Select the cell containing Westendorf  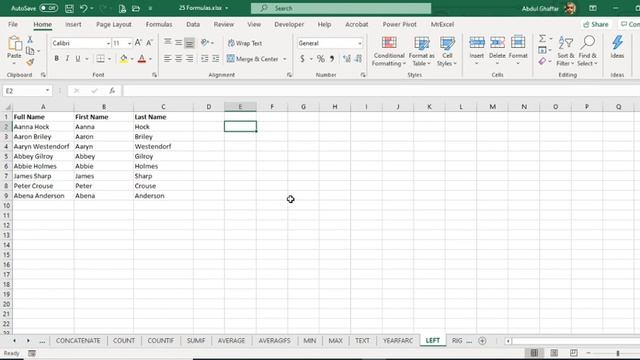tap(163, 147)
